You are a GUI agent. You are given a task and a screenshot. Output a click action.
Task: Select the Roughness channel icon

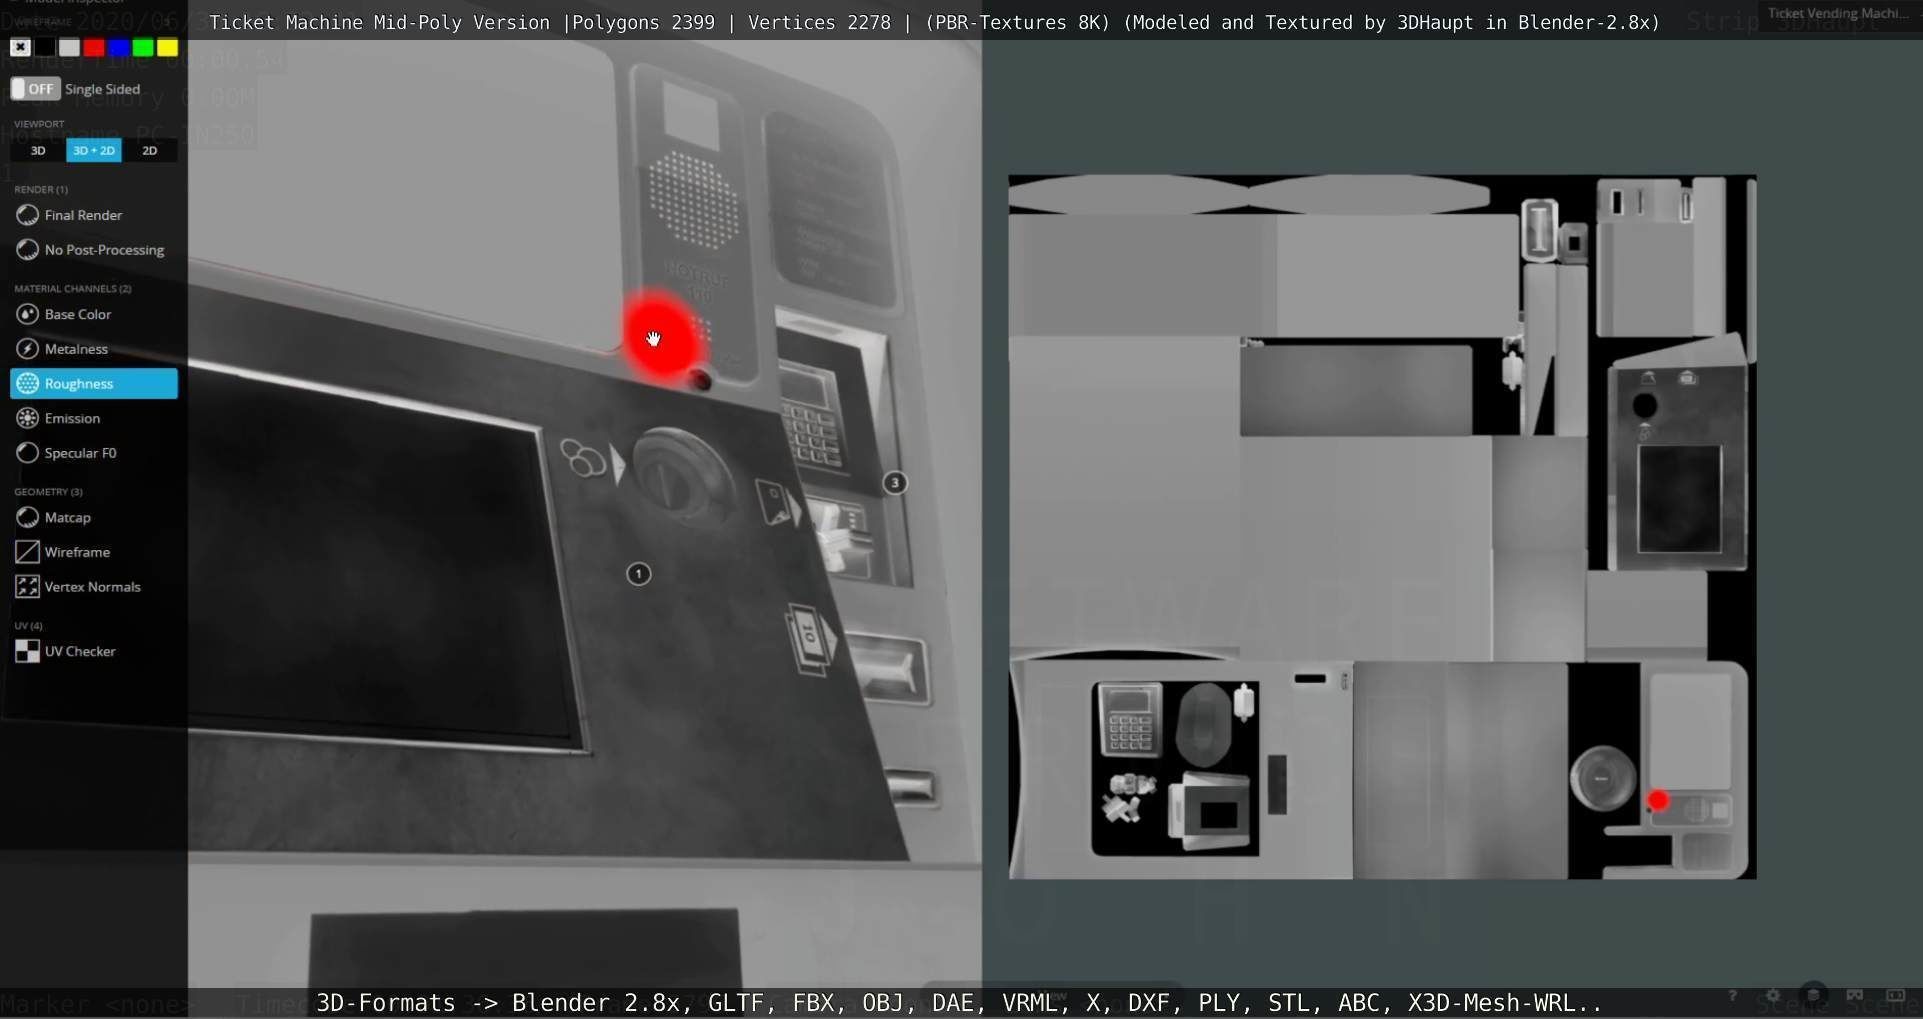coord(27,384)
